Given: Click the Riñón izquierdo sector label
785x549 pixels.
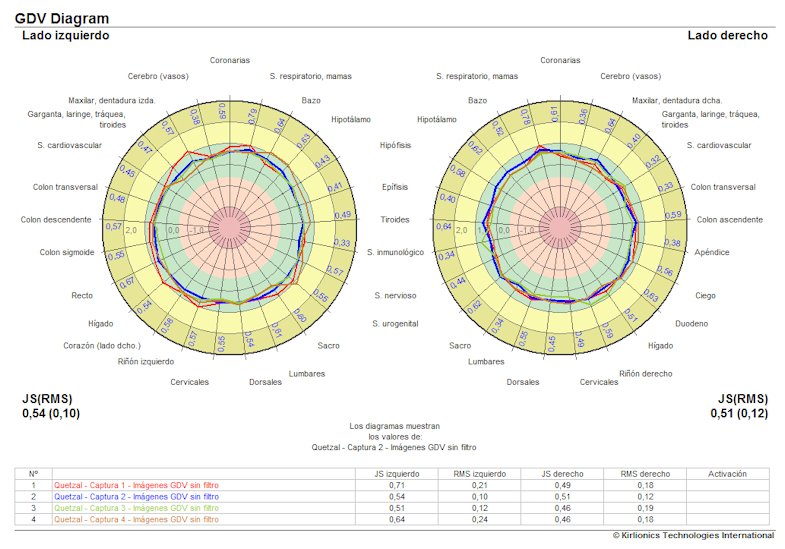Looking at the screenshot, I should point(146,361).
